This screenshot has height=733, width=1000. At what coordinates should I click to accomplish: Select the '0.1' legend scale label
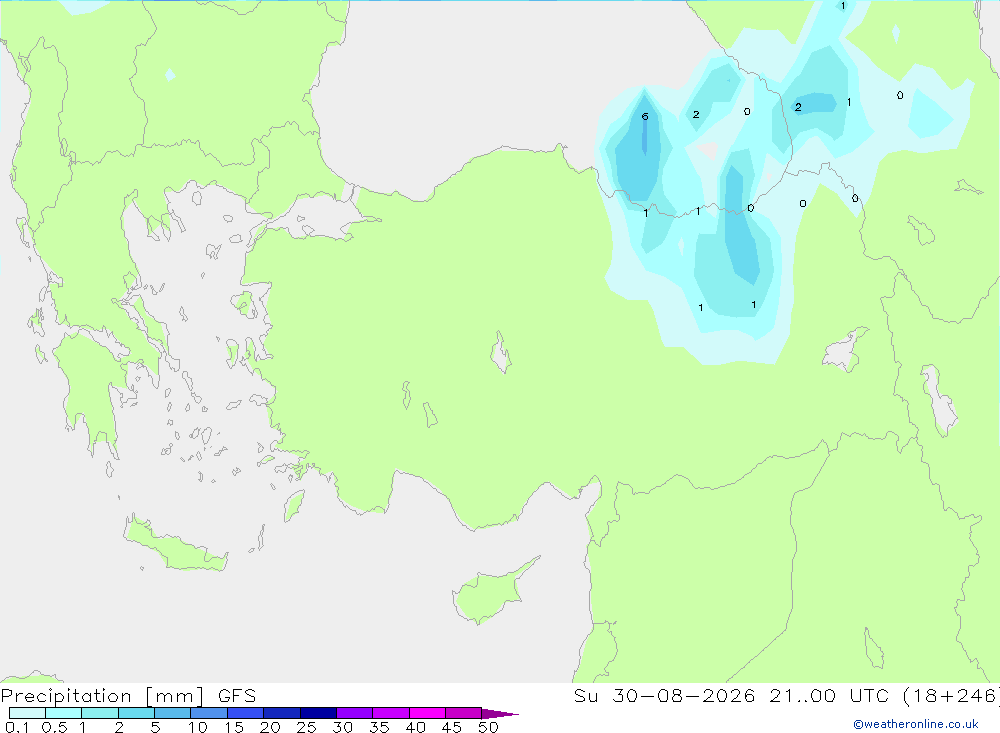pos(17,727)
